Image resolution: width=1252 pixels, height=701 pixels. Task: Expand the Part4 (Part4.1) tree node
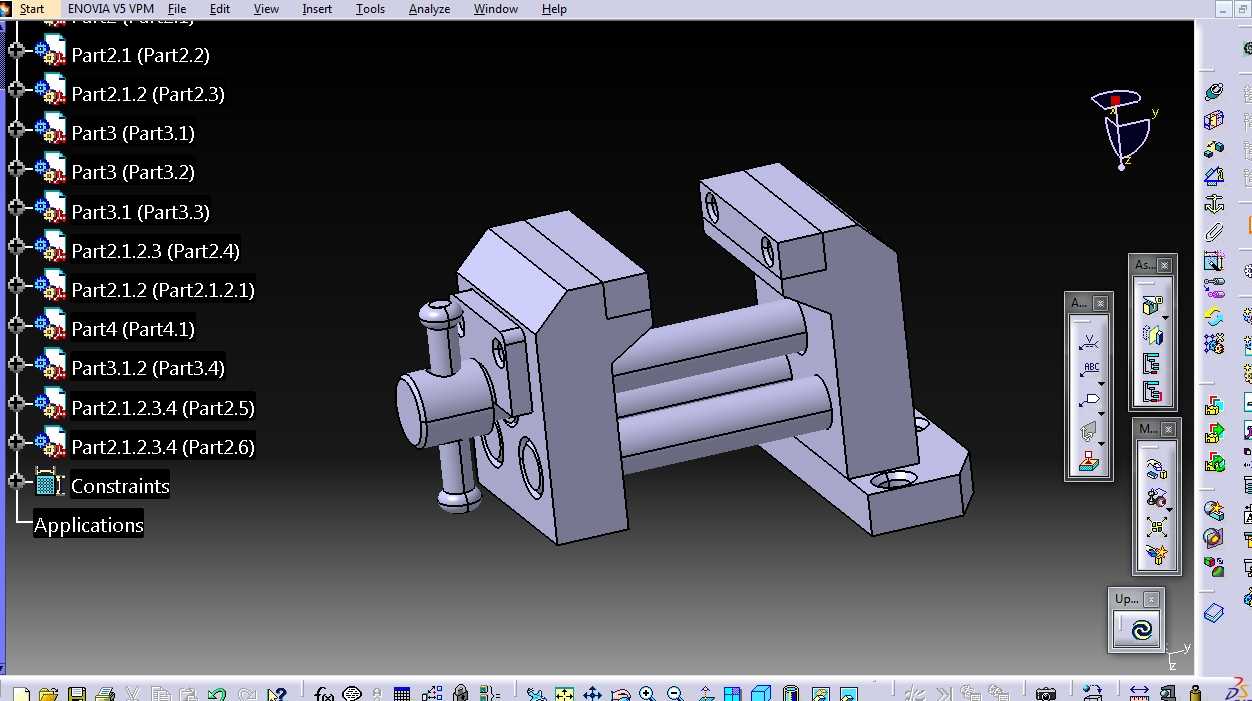tap(16, 325)
